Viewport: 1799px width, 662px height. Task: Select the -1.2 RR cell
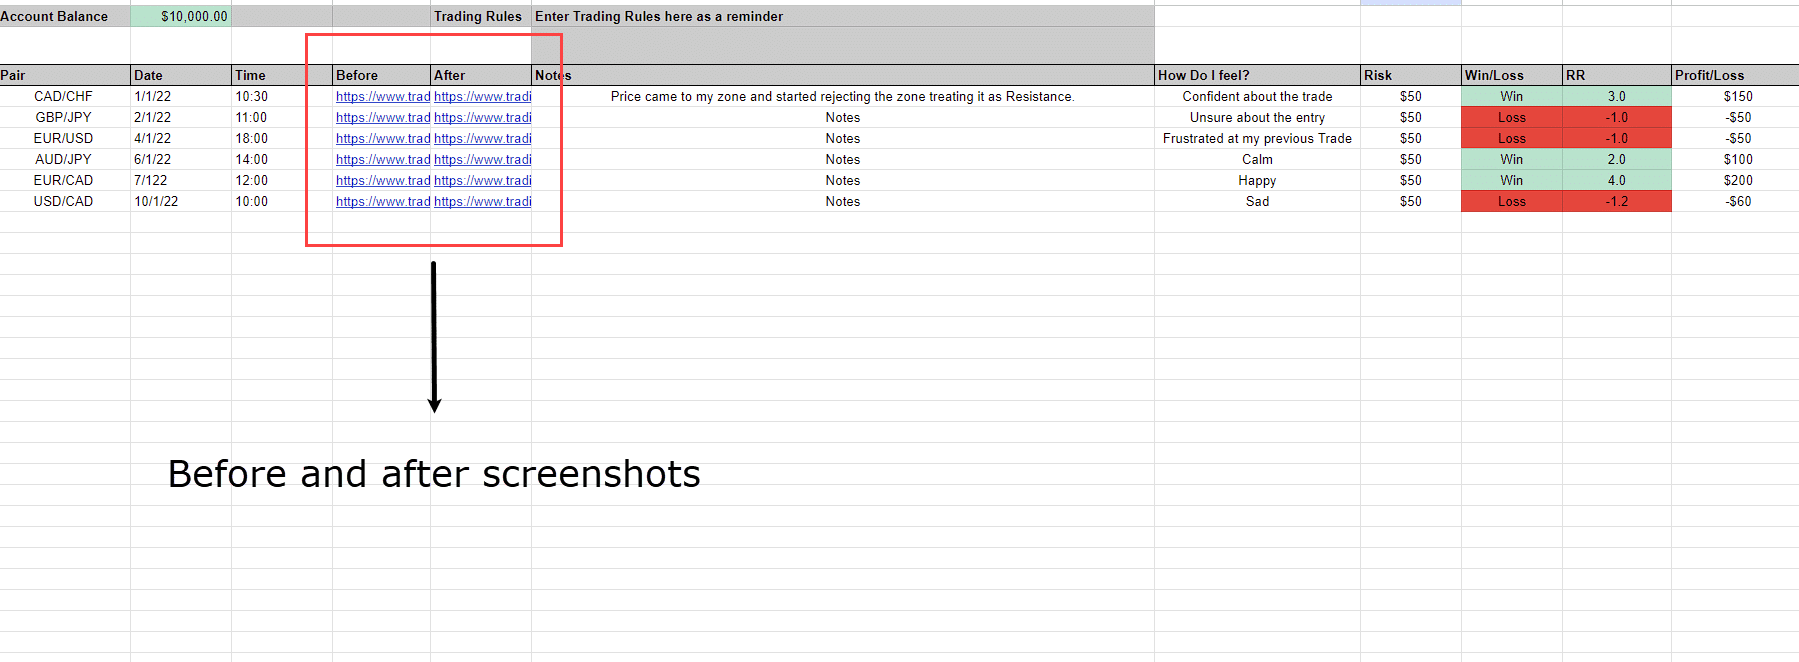(x=1617, y=202)
